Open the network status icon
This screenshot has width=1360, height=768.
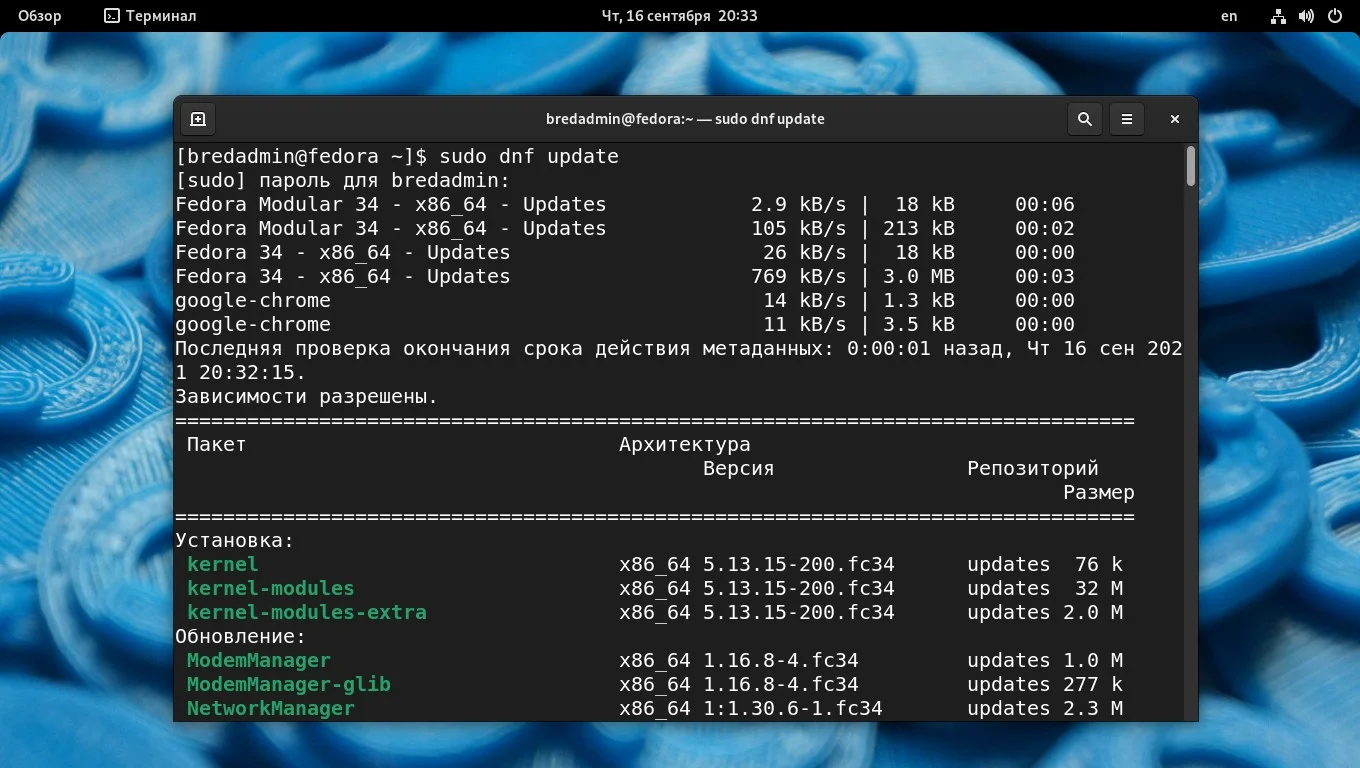point(1278,16)
